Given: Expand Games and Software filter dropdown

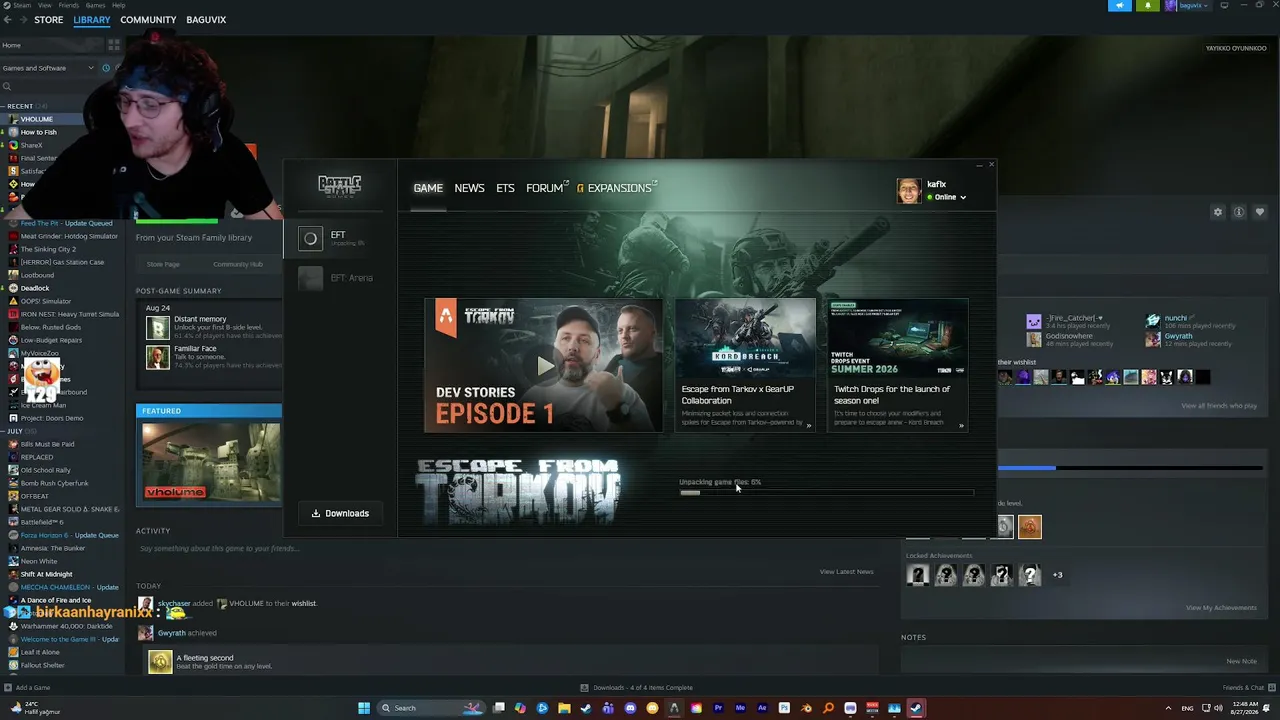Looking at the screenshot, I should click(x=48, y=68).
